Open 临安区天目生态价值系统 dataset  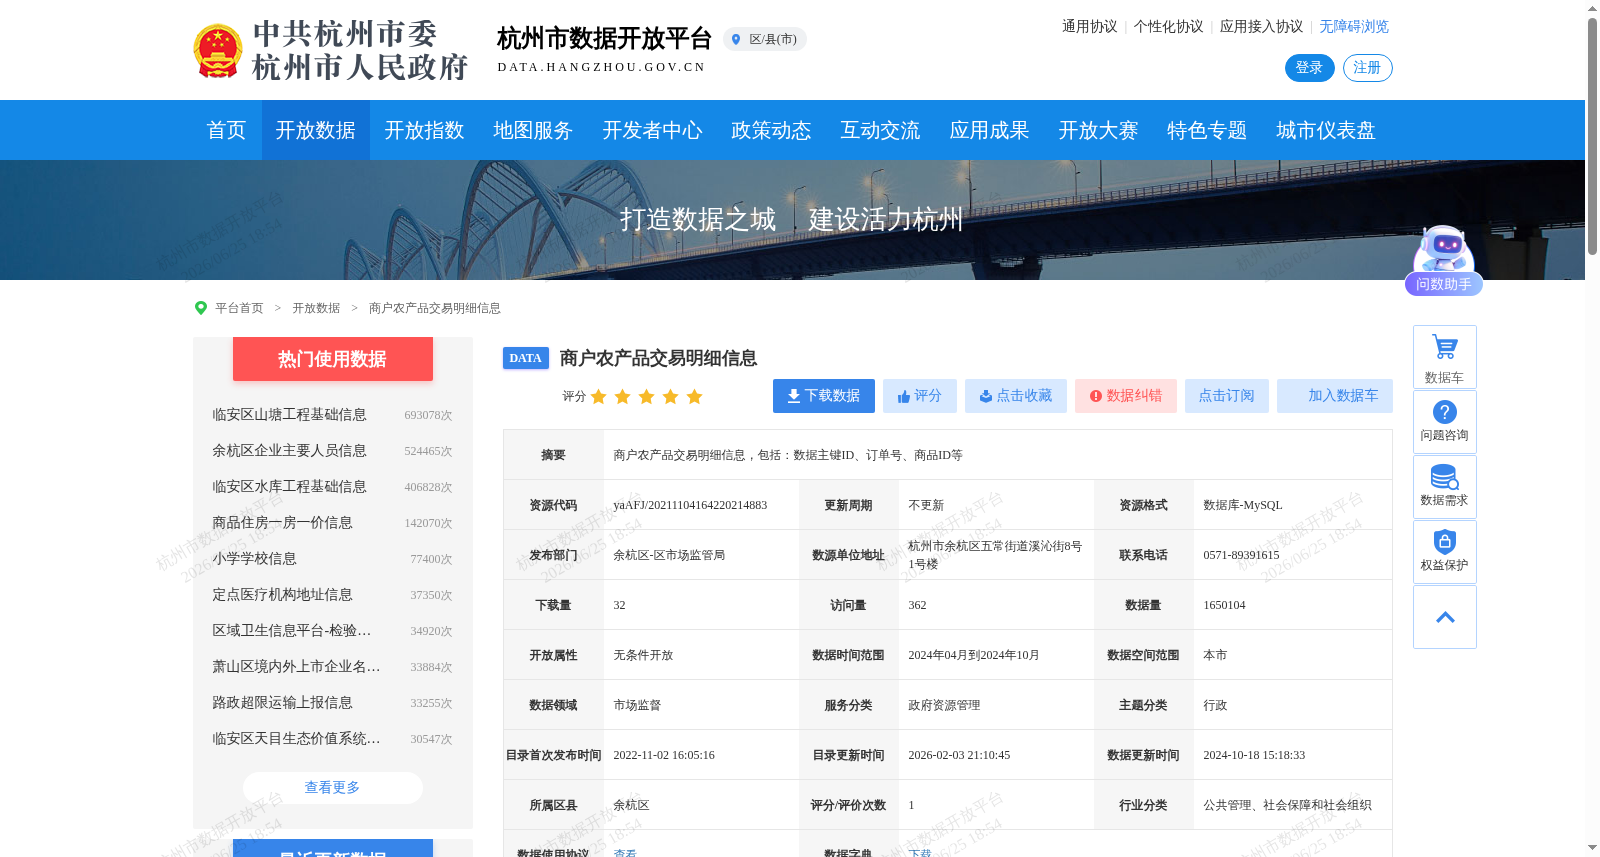(297, 739)
